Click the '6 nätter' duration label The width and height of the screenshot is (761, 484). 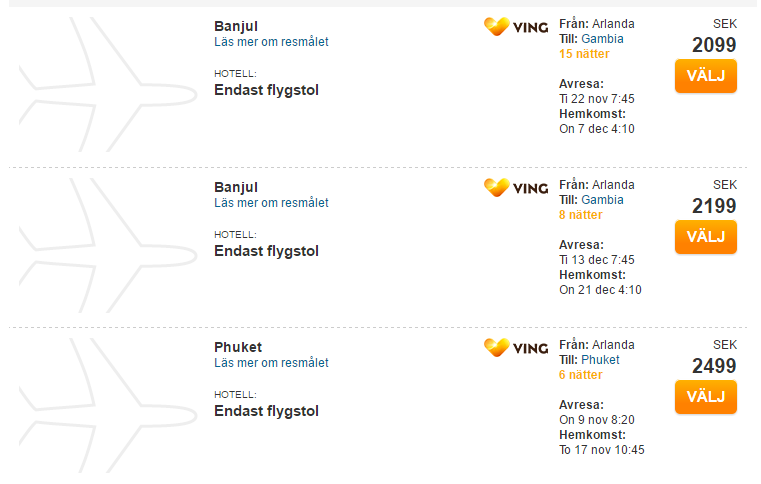pyautogui.click(x=580, y=375)
